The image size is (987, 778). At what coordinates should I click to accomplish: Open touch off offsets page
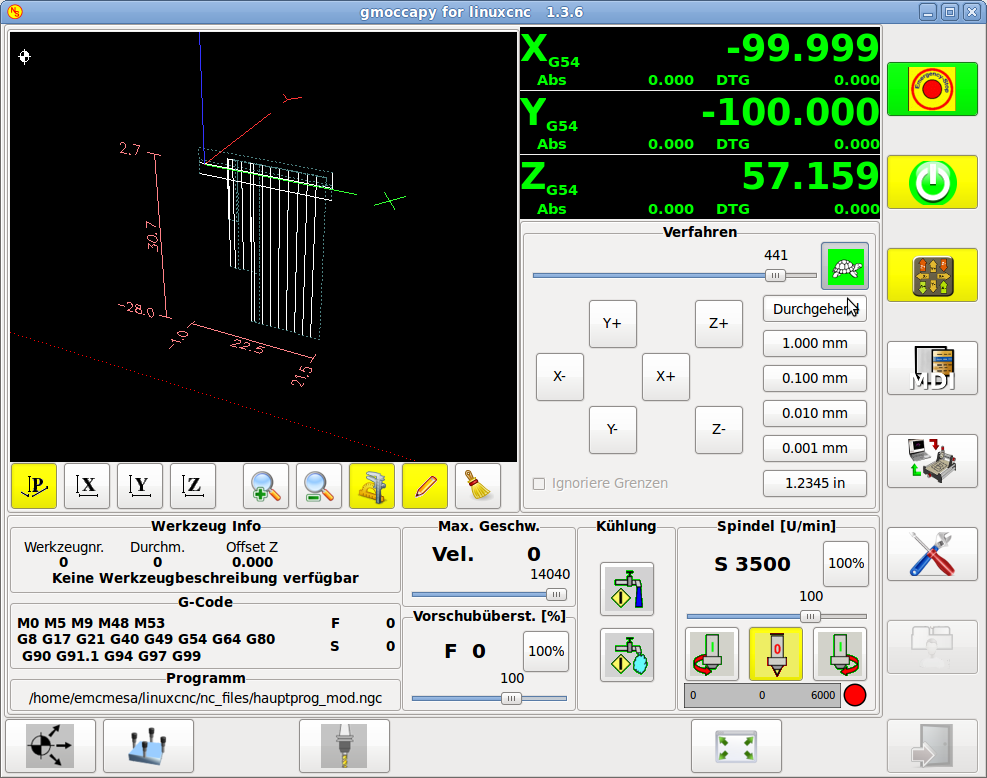[149, 746]
